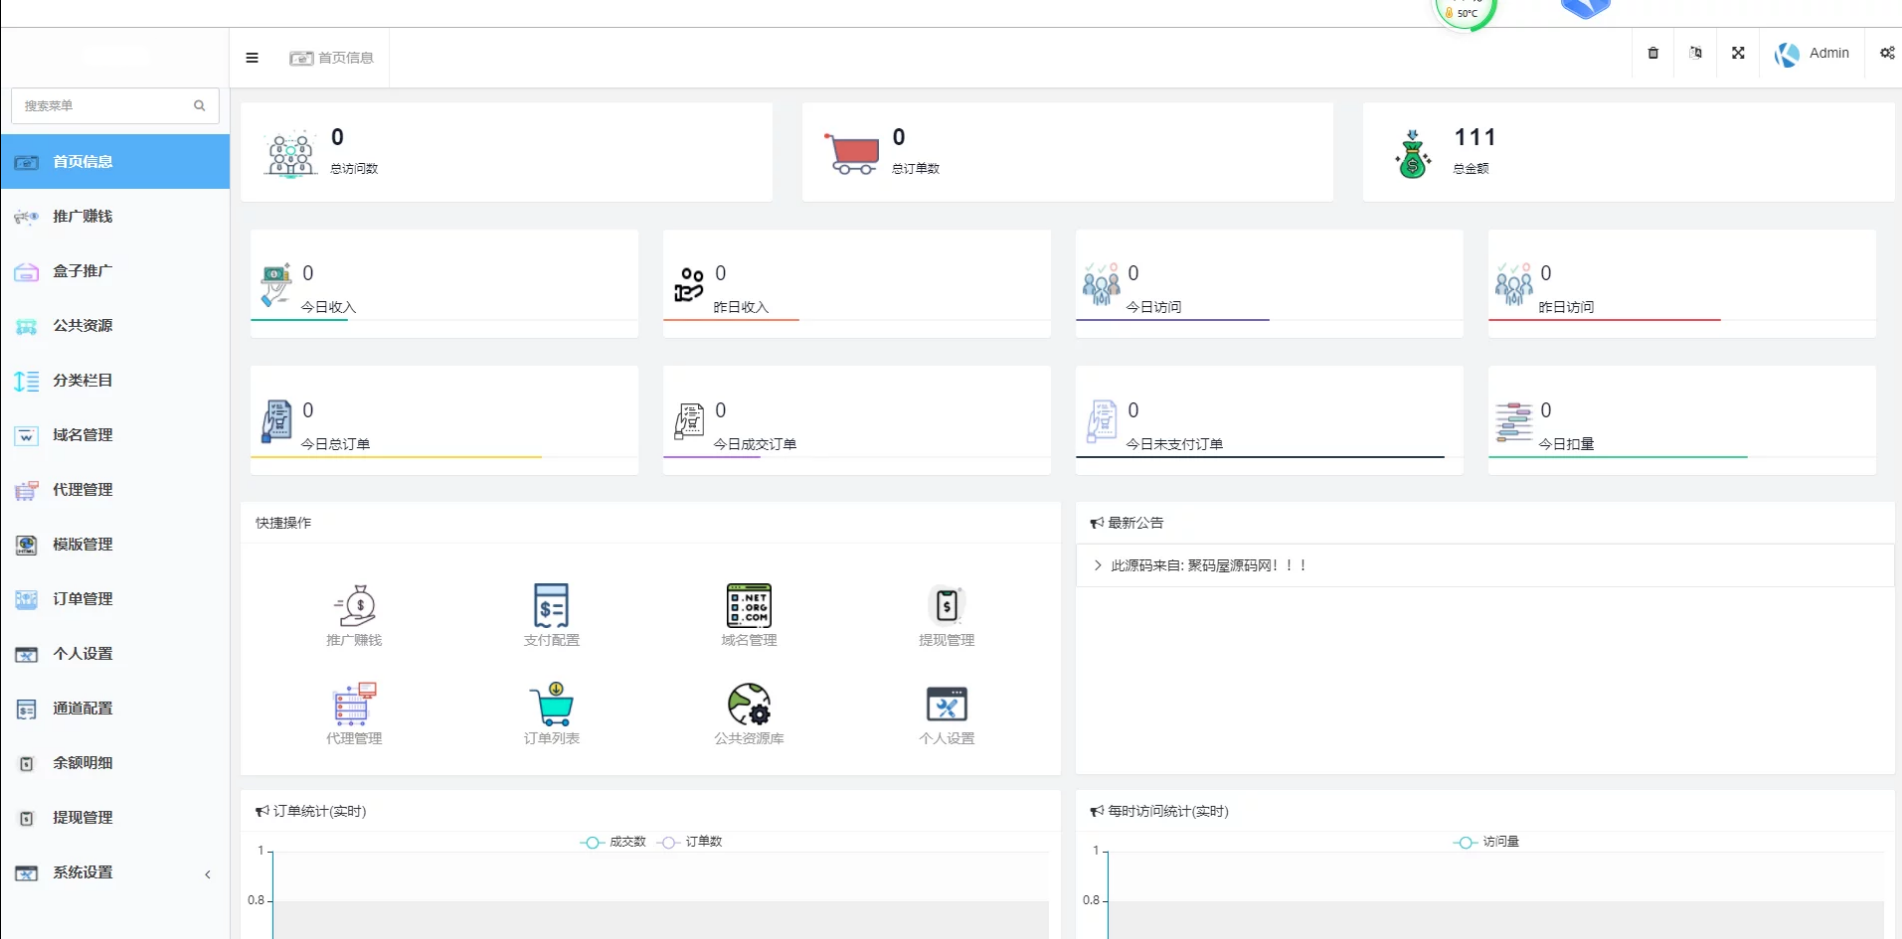Toggle 订单数 series in order chart legend
Image resolution: width=1902 pixels, height=939 pixels.
(x=691, y=842)
